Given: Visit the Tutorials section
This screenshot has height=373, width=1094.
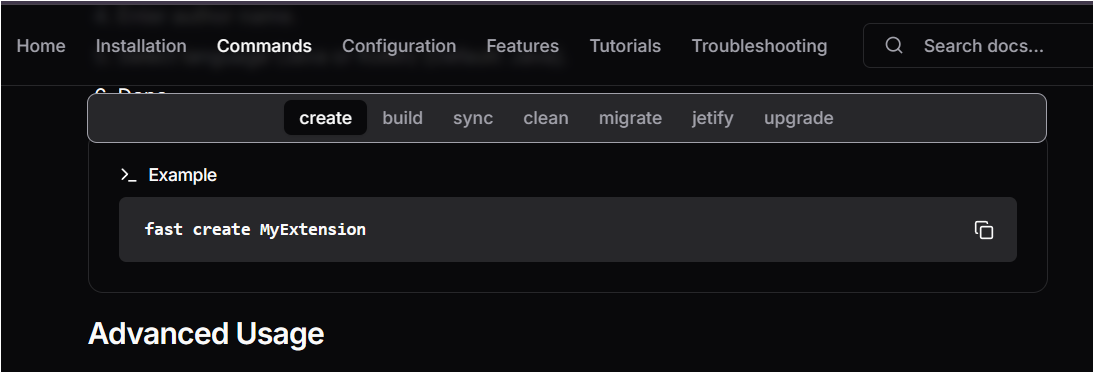Looking at the screenshot, I should (625, 46).
